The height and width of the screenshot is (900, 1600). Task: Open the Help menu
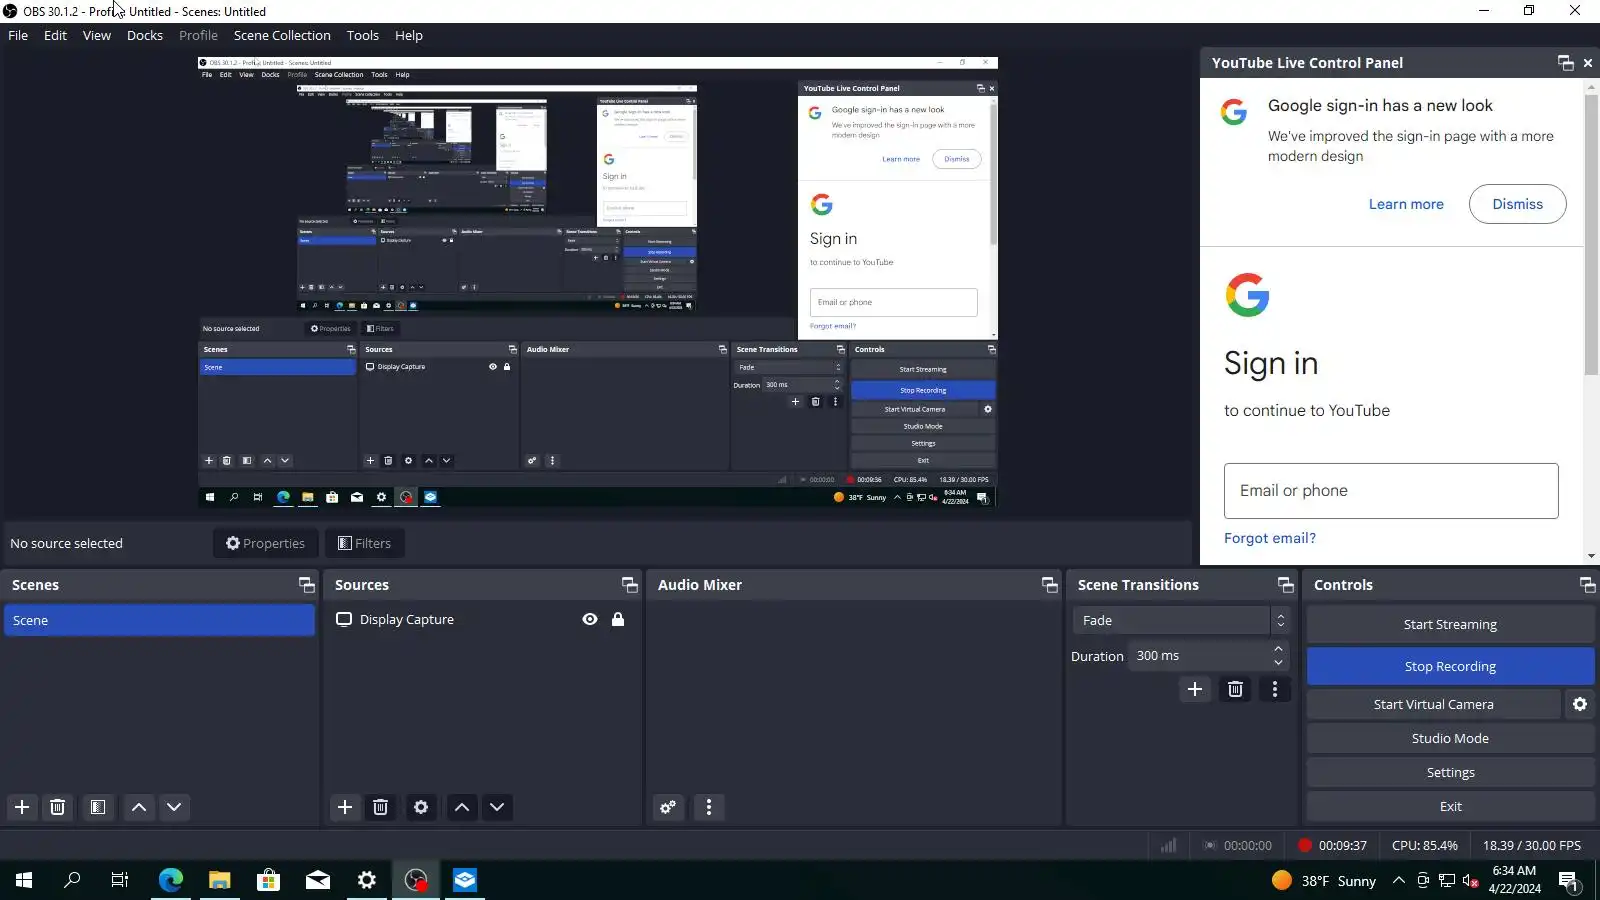[409, 35]
